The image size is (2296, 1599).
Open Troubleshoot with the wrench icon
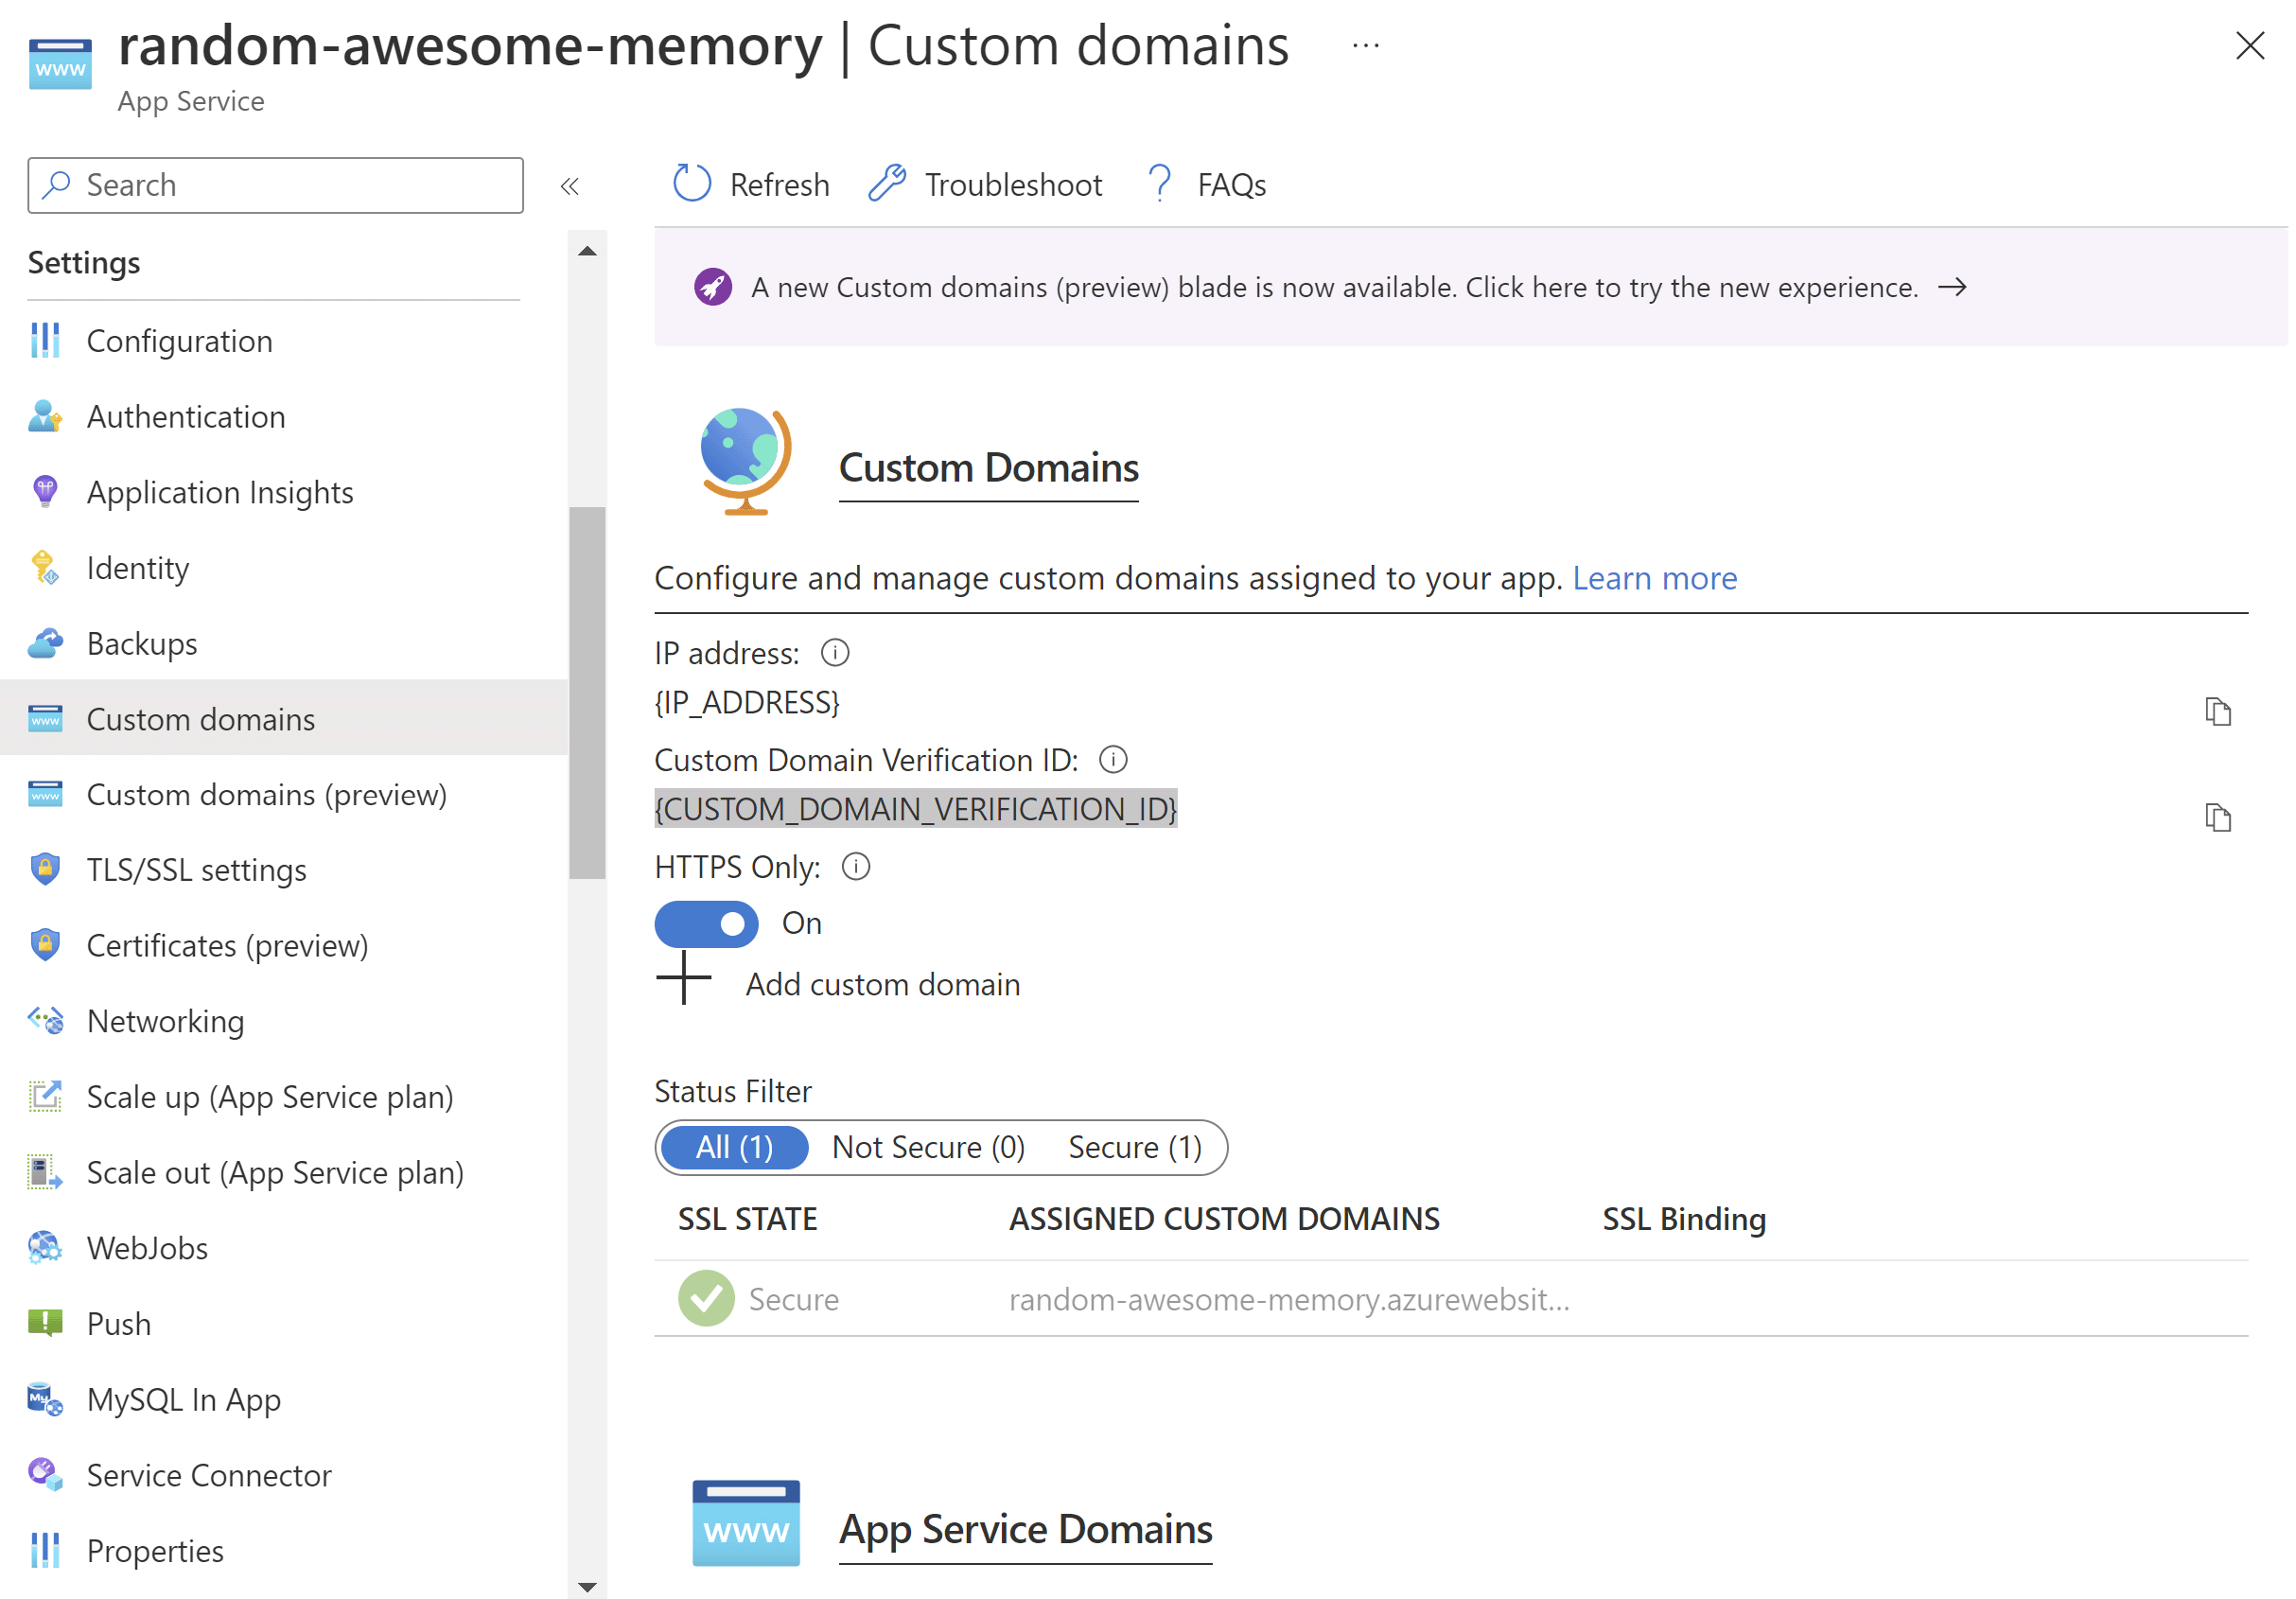(889, 183)
